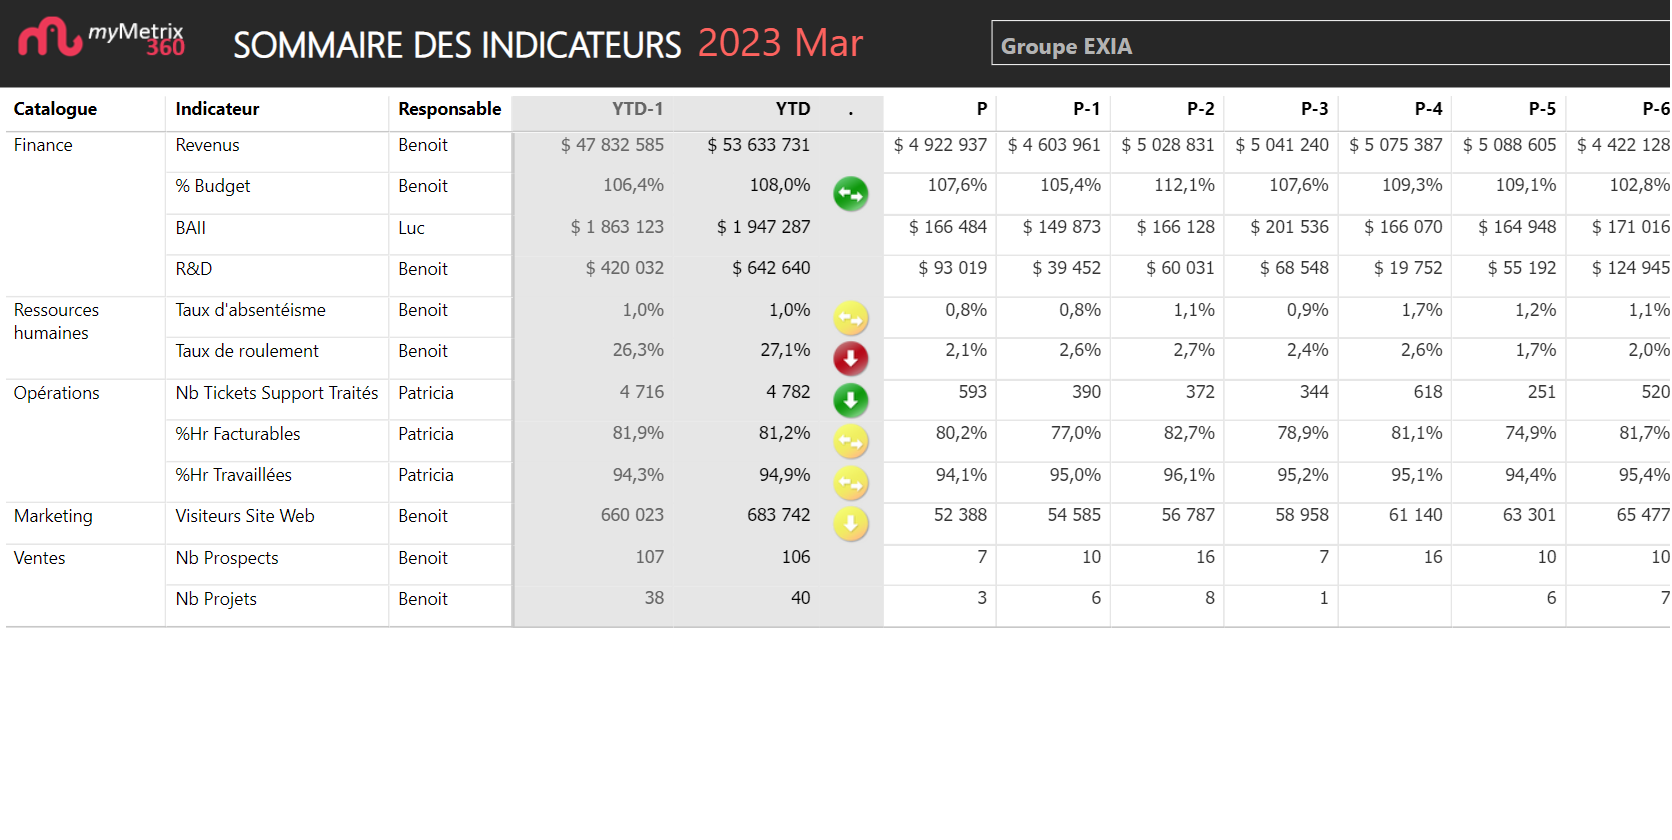This screenshot has width=1672, height=840.
Task: Click the Ressources humaines catalogue cell
Action: [56, 321]
